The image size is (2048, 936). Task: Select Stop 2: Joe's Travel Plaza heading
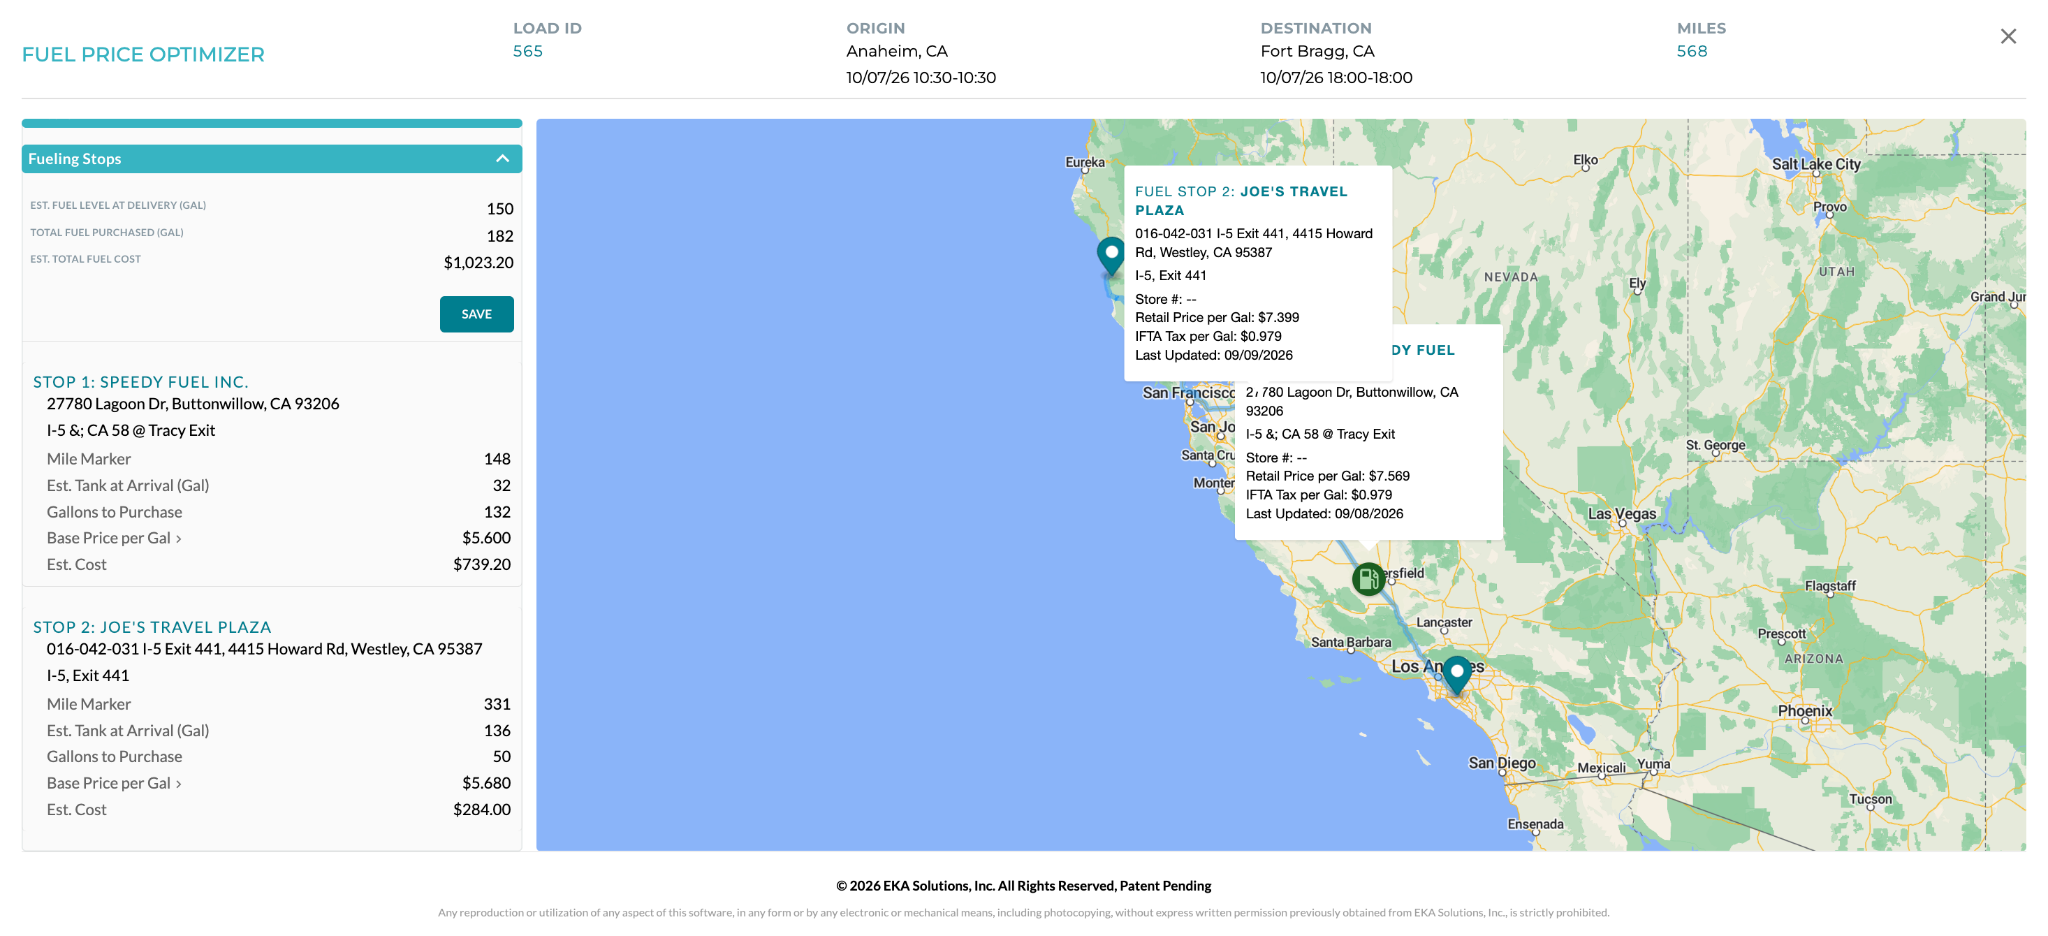[152, 627]
